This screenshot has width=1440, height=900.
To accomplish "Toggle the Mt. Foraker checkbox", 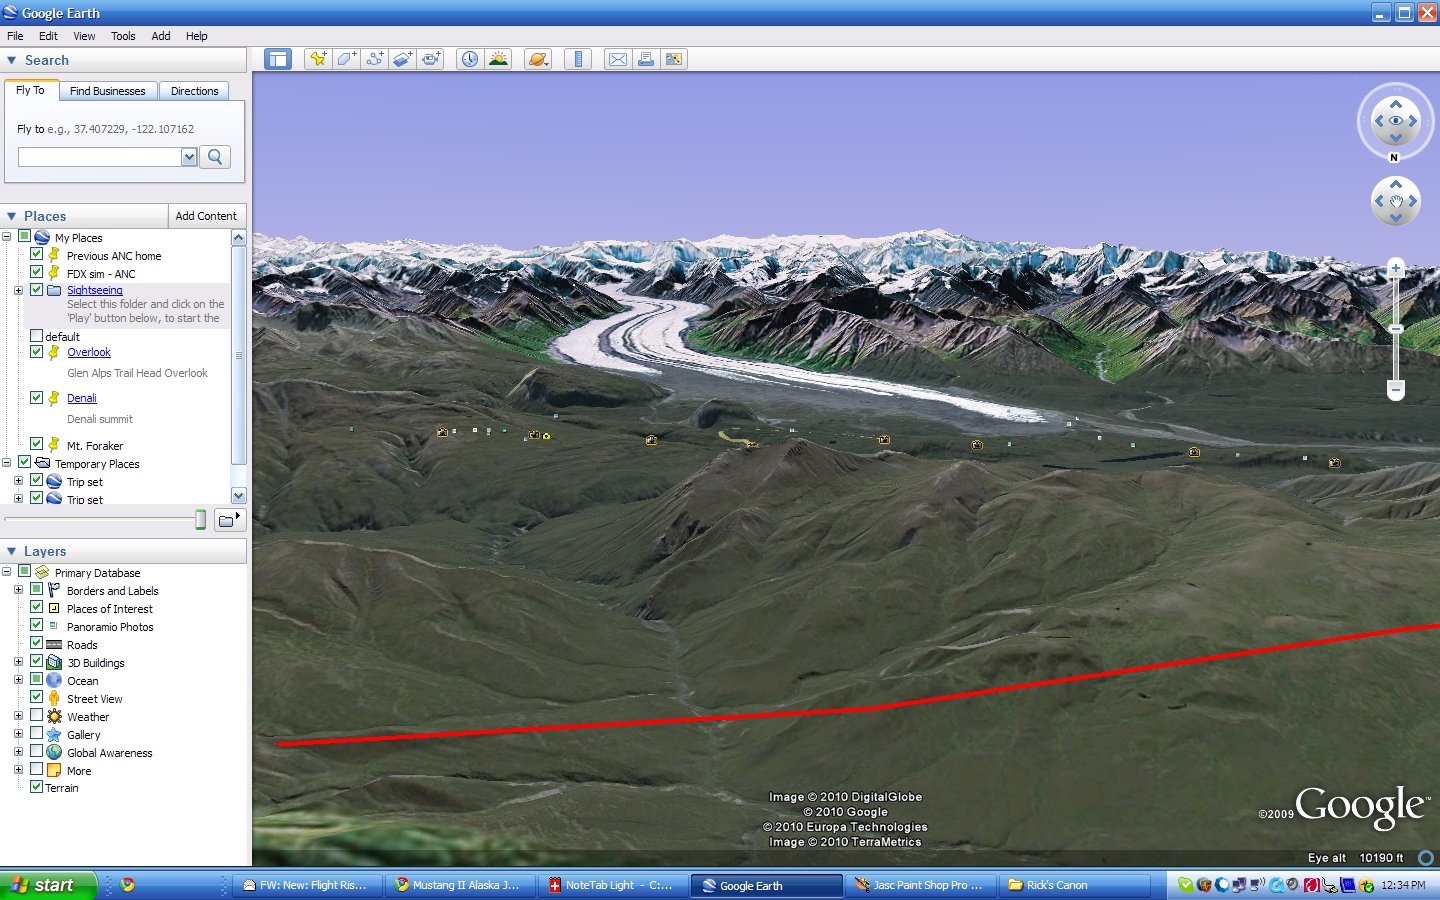I will pos(36,445).
